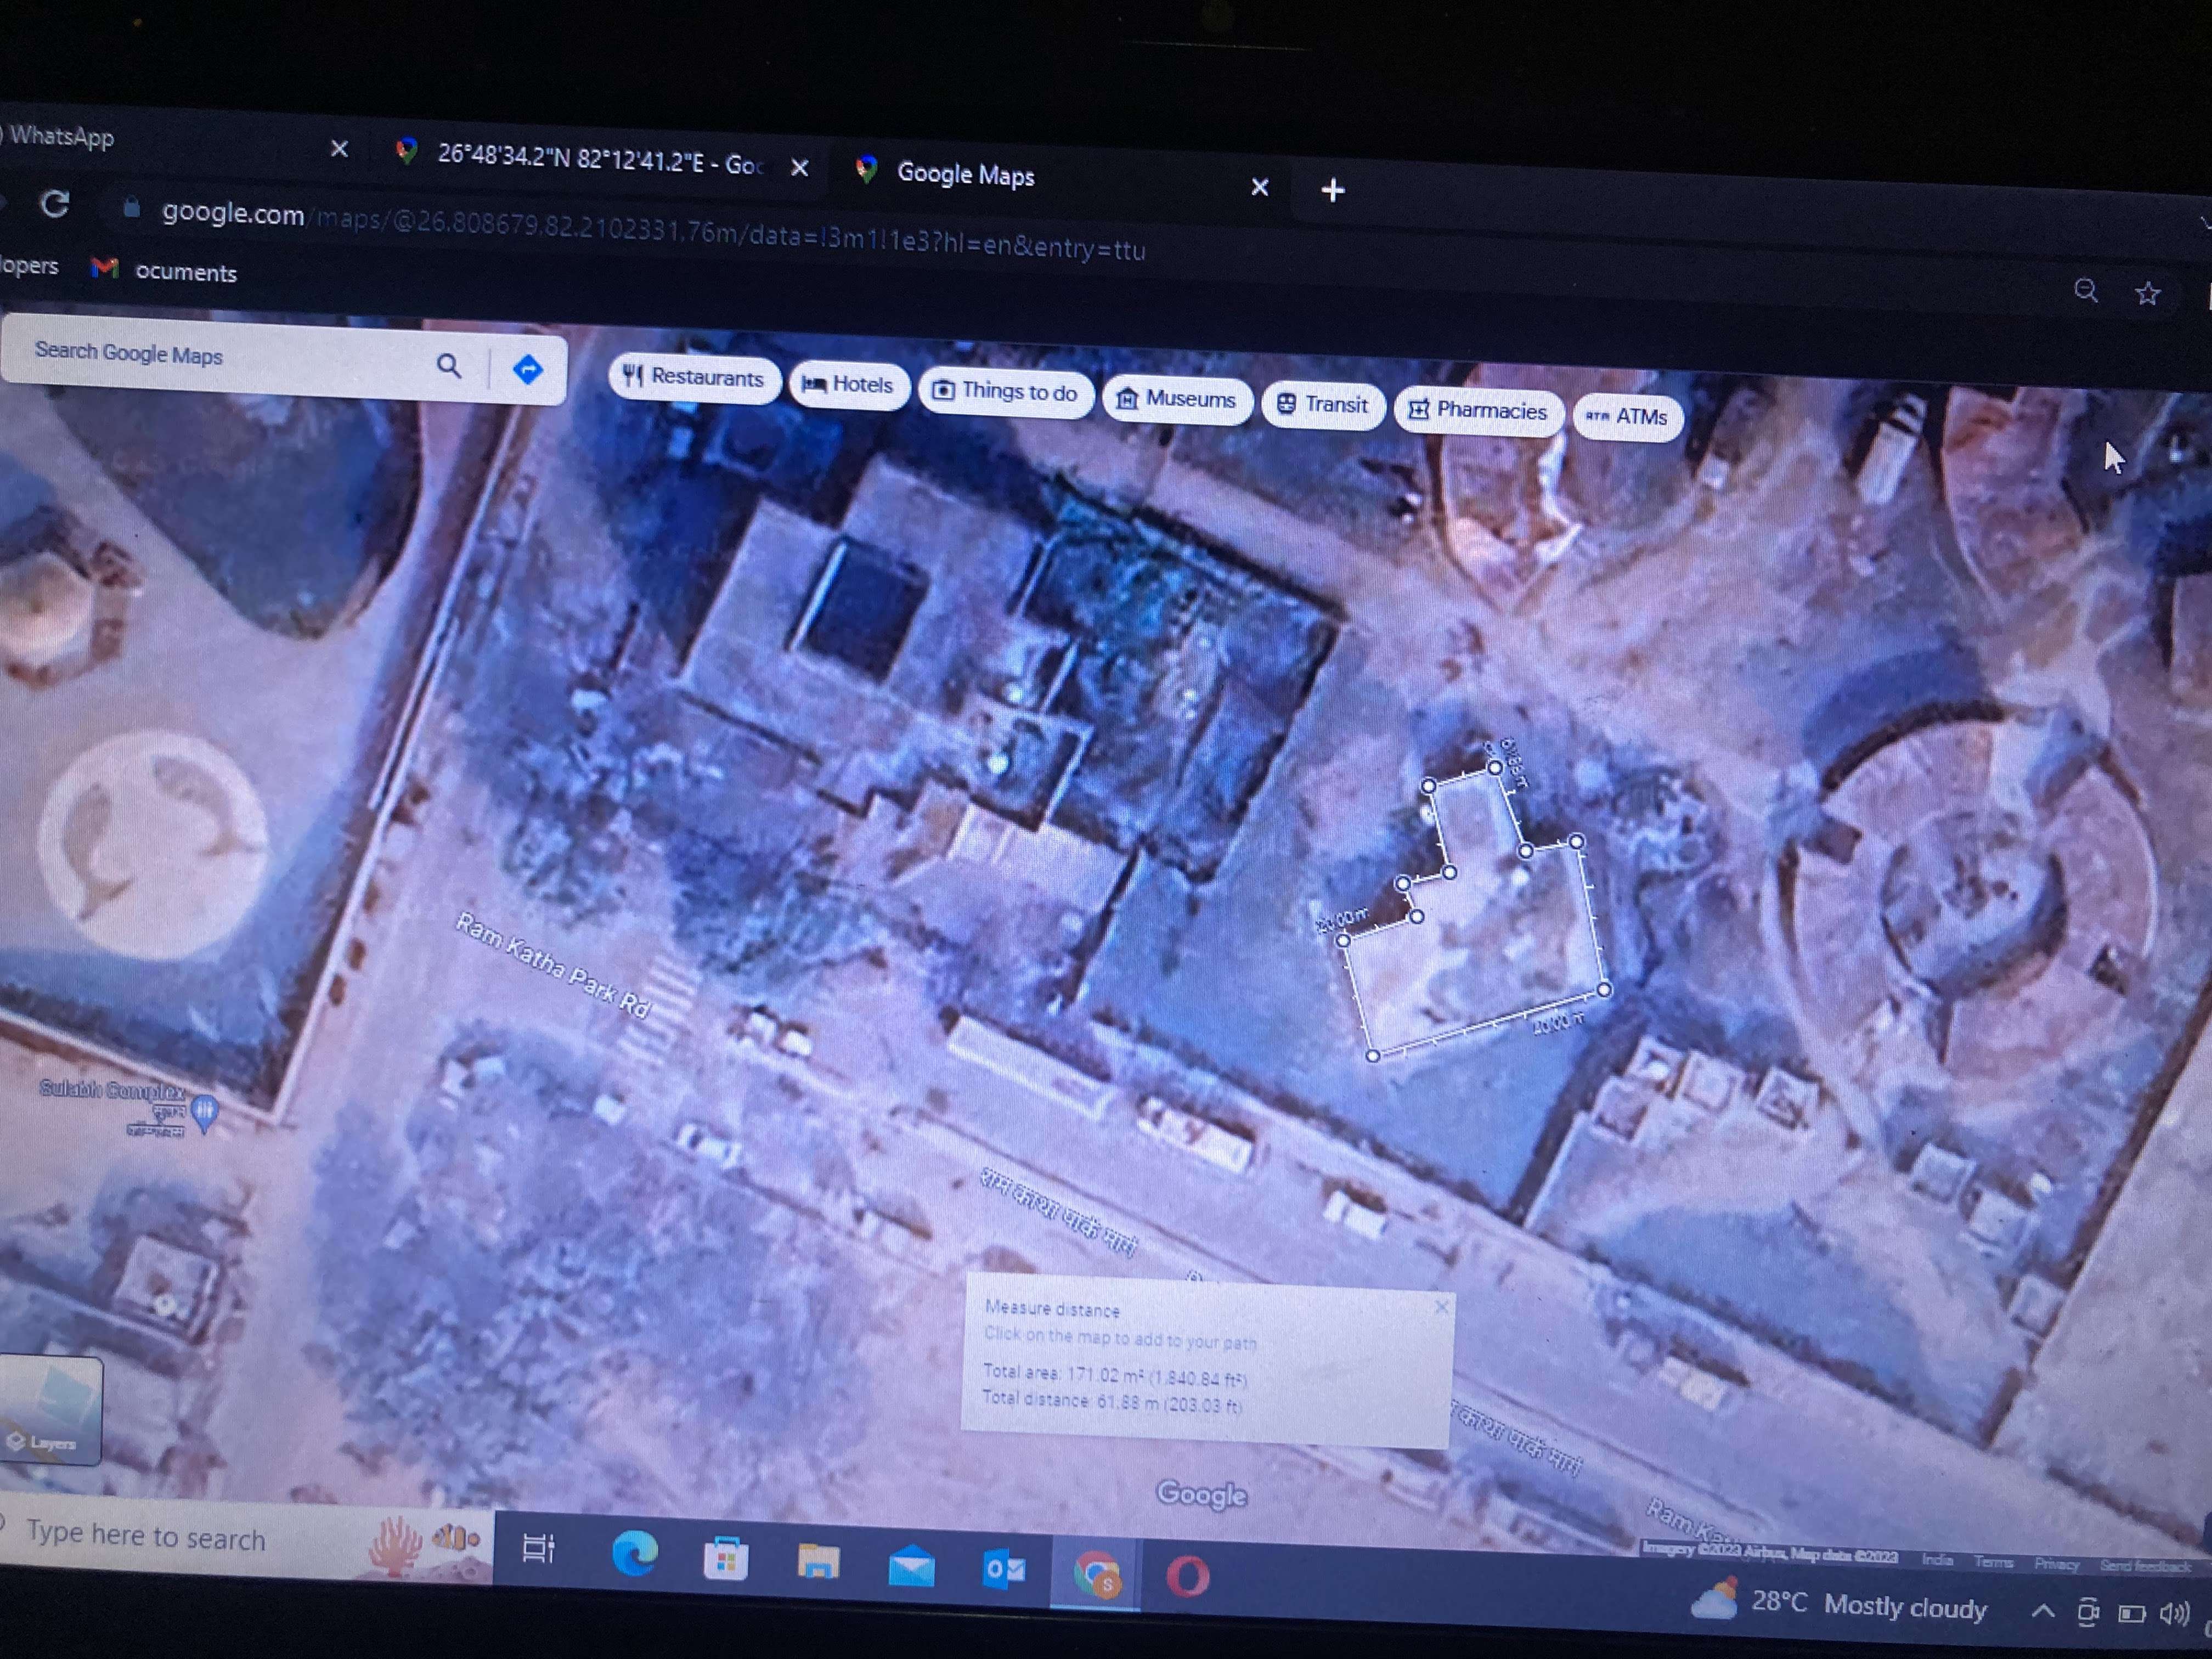2212x1659 pixels.
Task: Open the Gmail bookmark icon
Action: pos(104,267)
